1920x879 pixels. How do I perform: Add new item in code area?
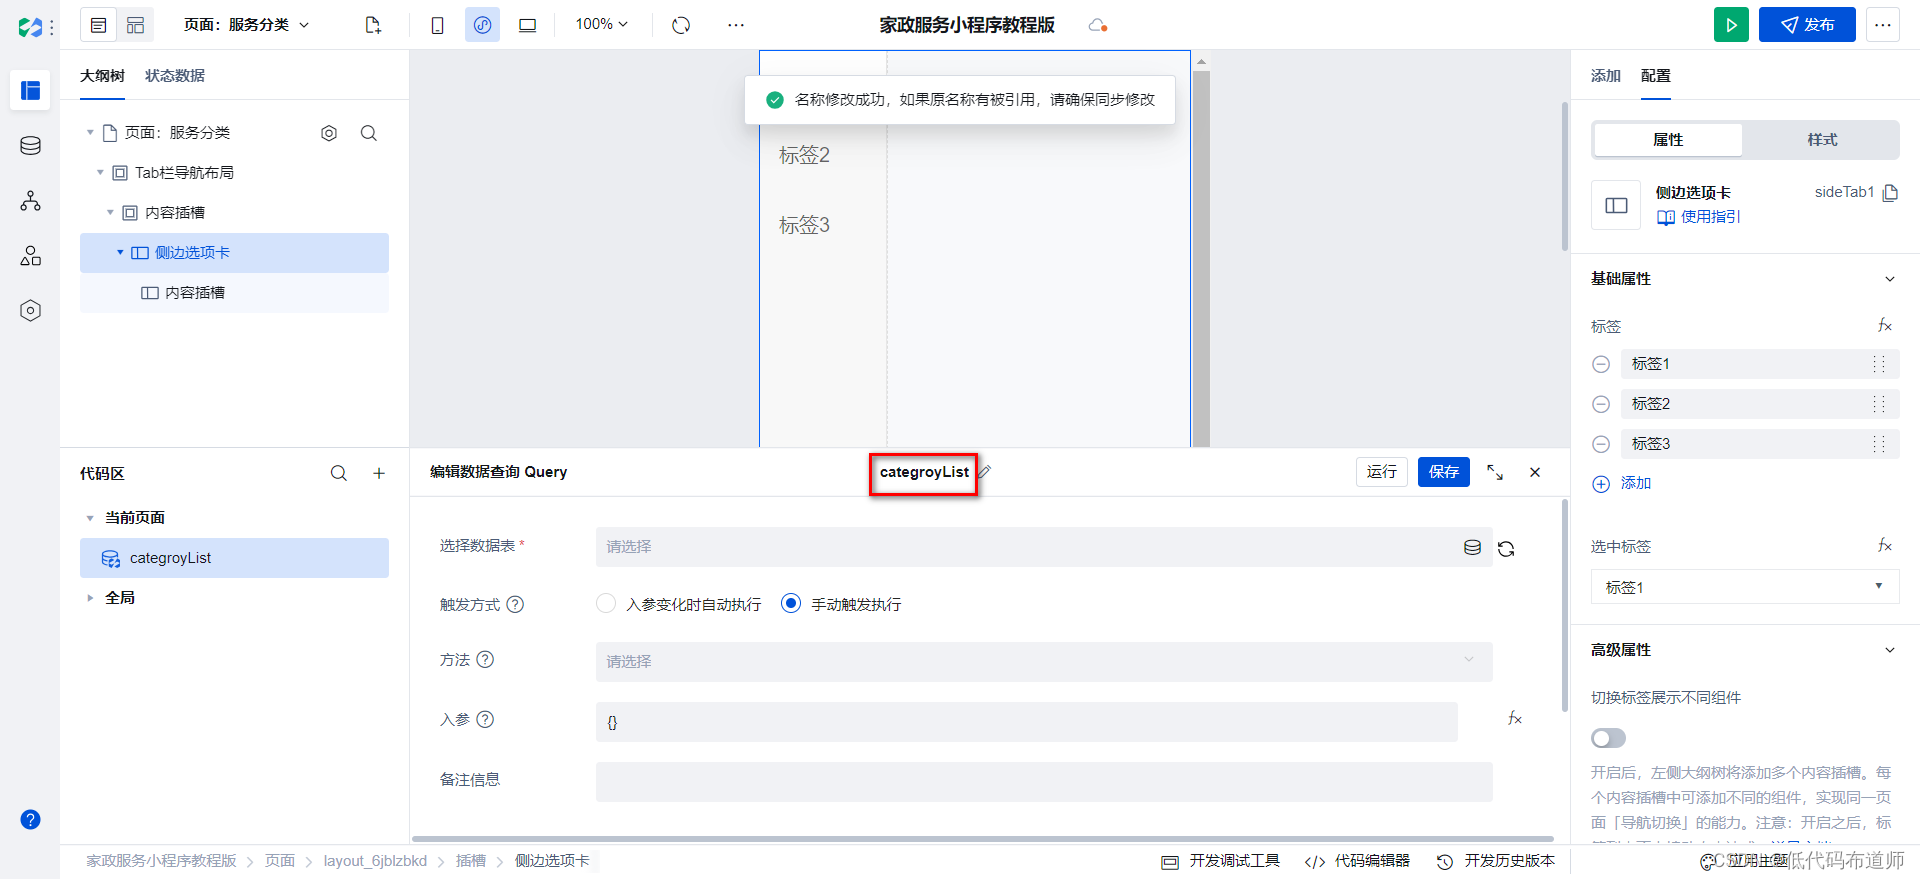click(379, 473)
